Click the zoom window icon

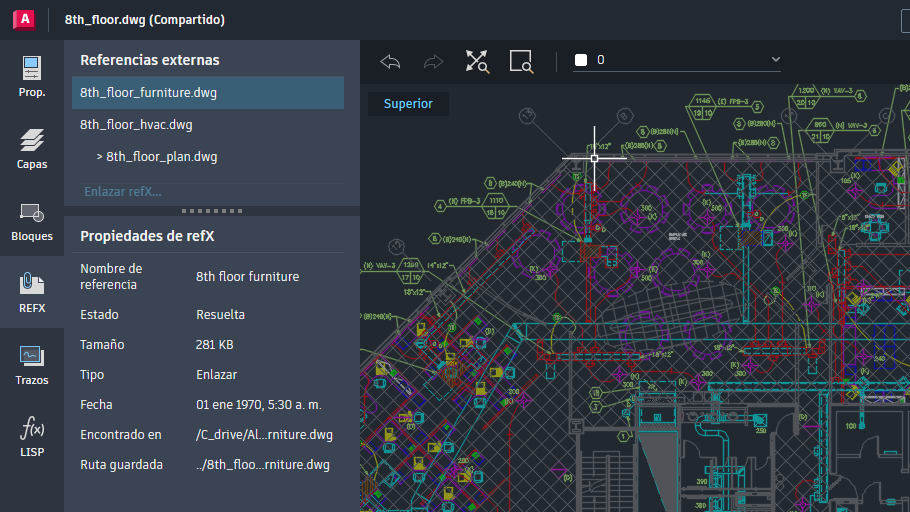(x=521, y=61)
